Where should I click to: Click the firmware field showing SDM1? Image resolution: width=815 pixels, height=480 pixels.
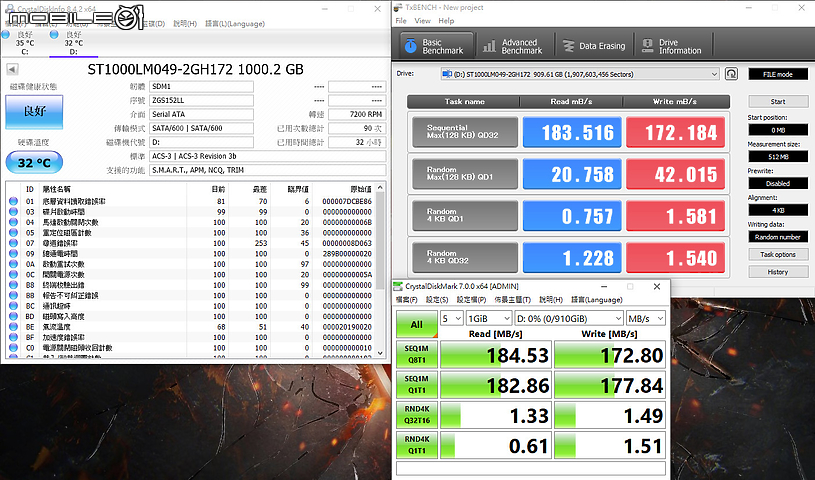(x=202, y=86)
